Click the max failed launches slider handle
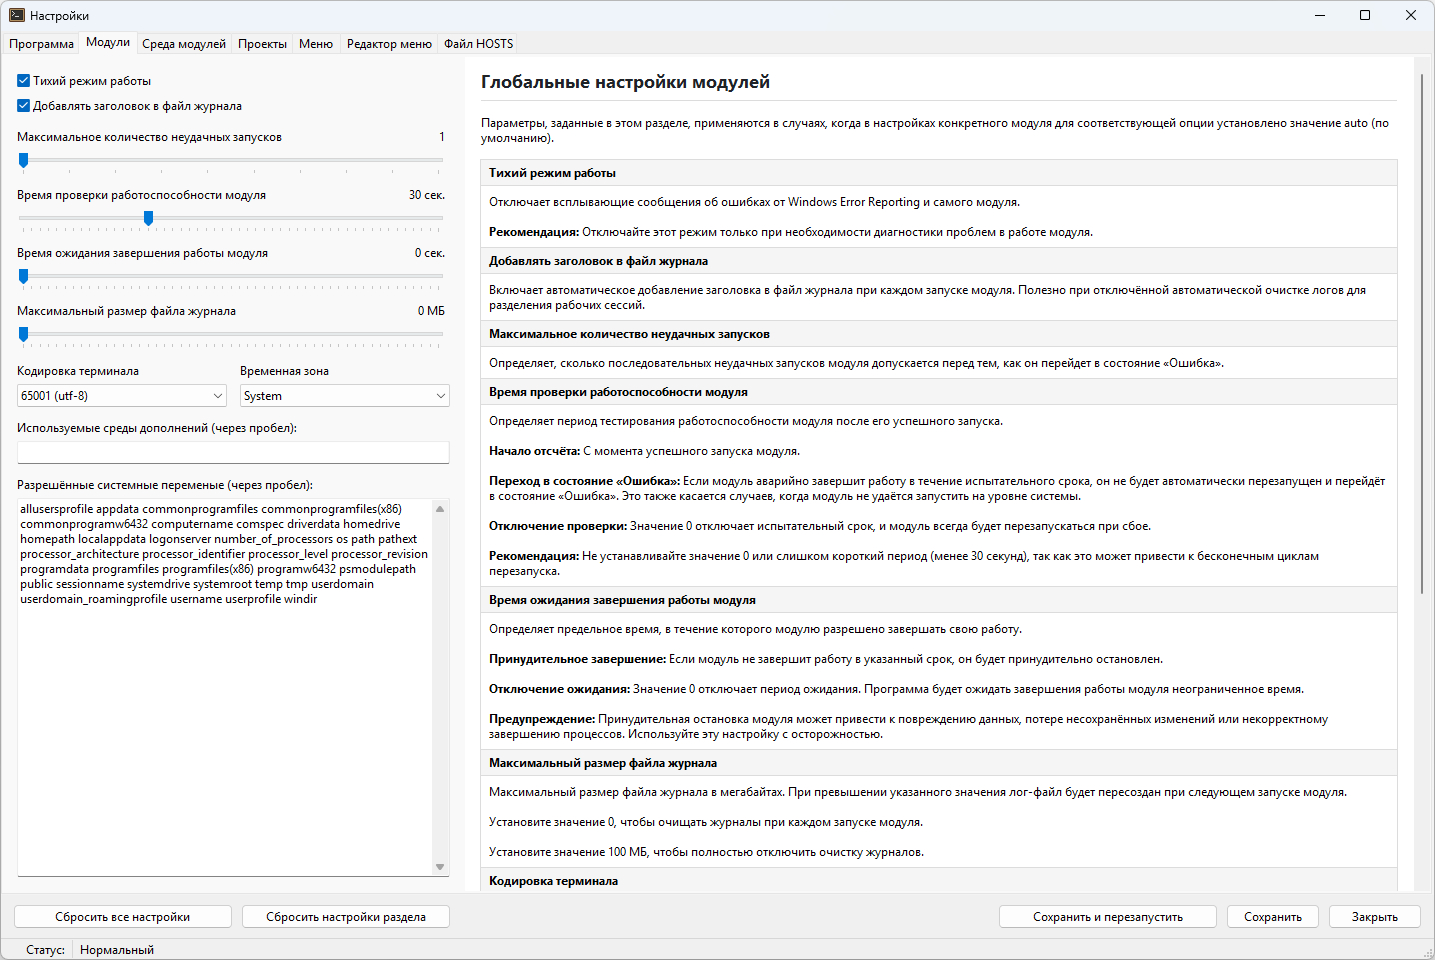Viewport: 1435px width, 960px height. pyautogui.click(x=24, y=160)
